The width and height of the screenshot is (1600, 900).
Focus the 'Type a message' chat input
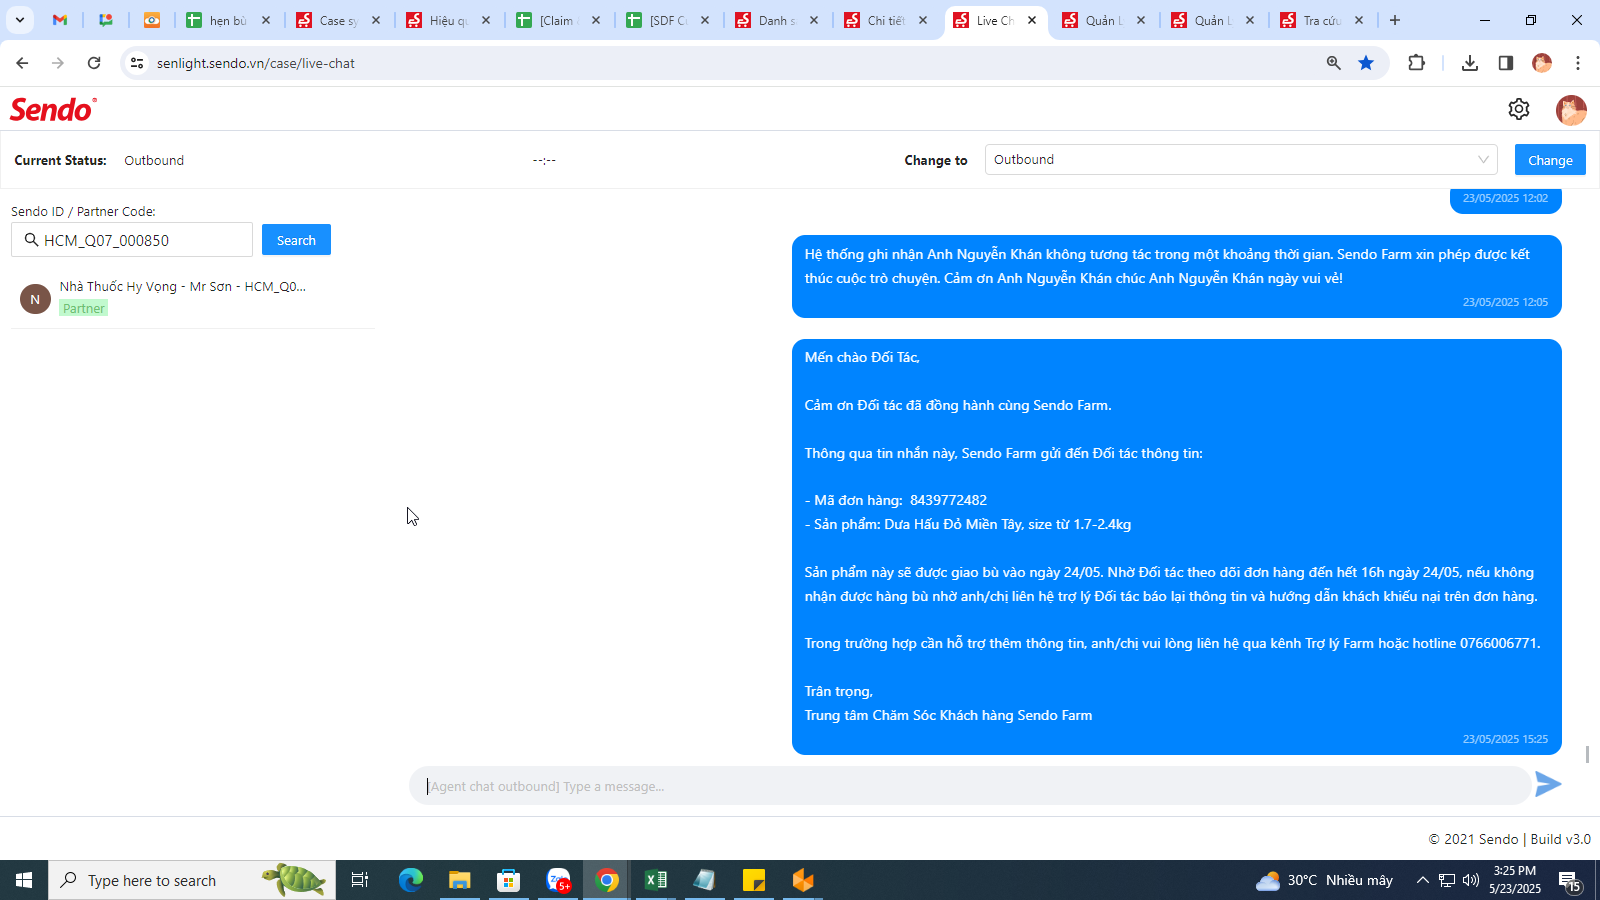(970, 786)
